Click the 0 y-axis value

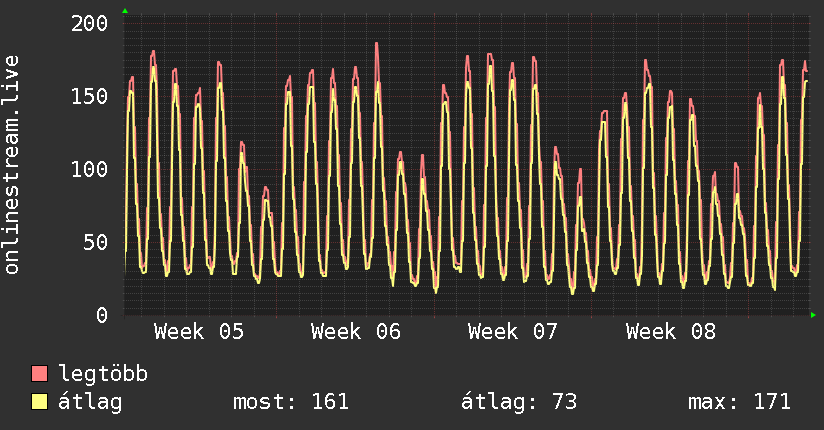click(x=102, y=315)
